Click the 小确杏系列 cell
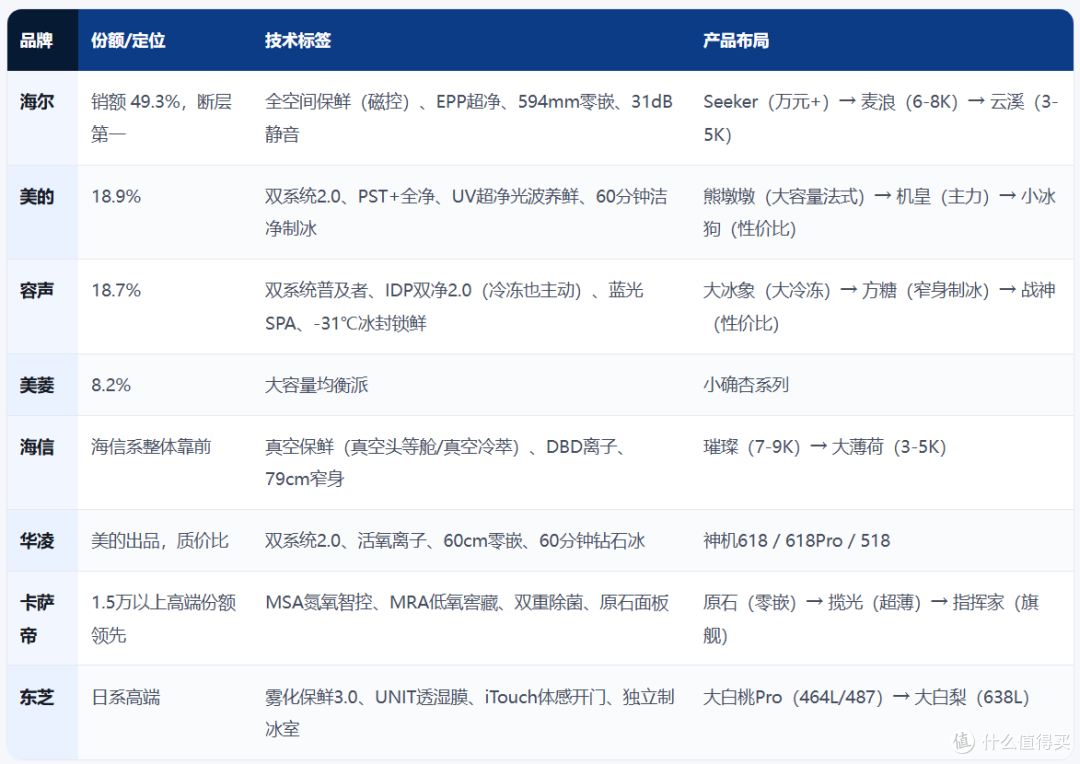 point(881,384)
